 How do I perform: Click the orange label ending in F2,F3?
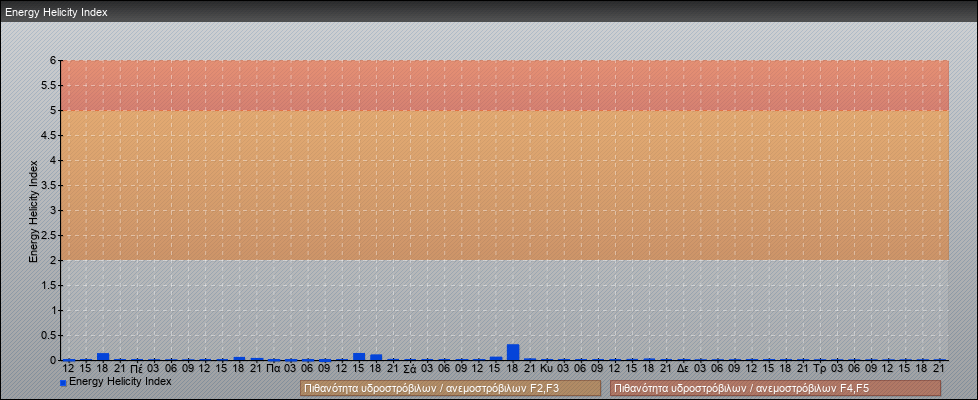[x=450, y=389]
